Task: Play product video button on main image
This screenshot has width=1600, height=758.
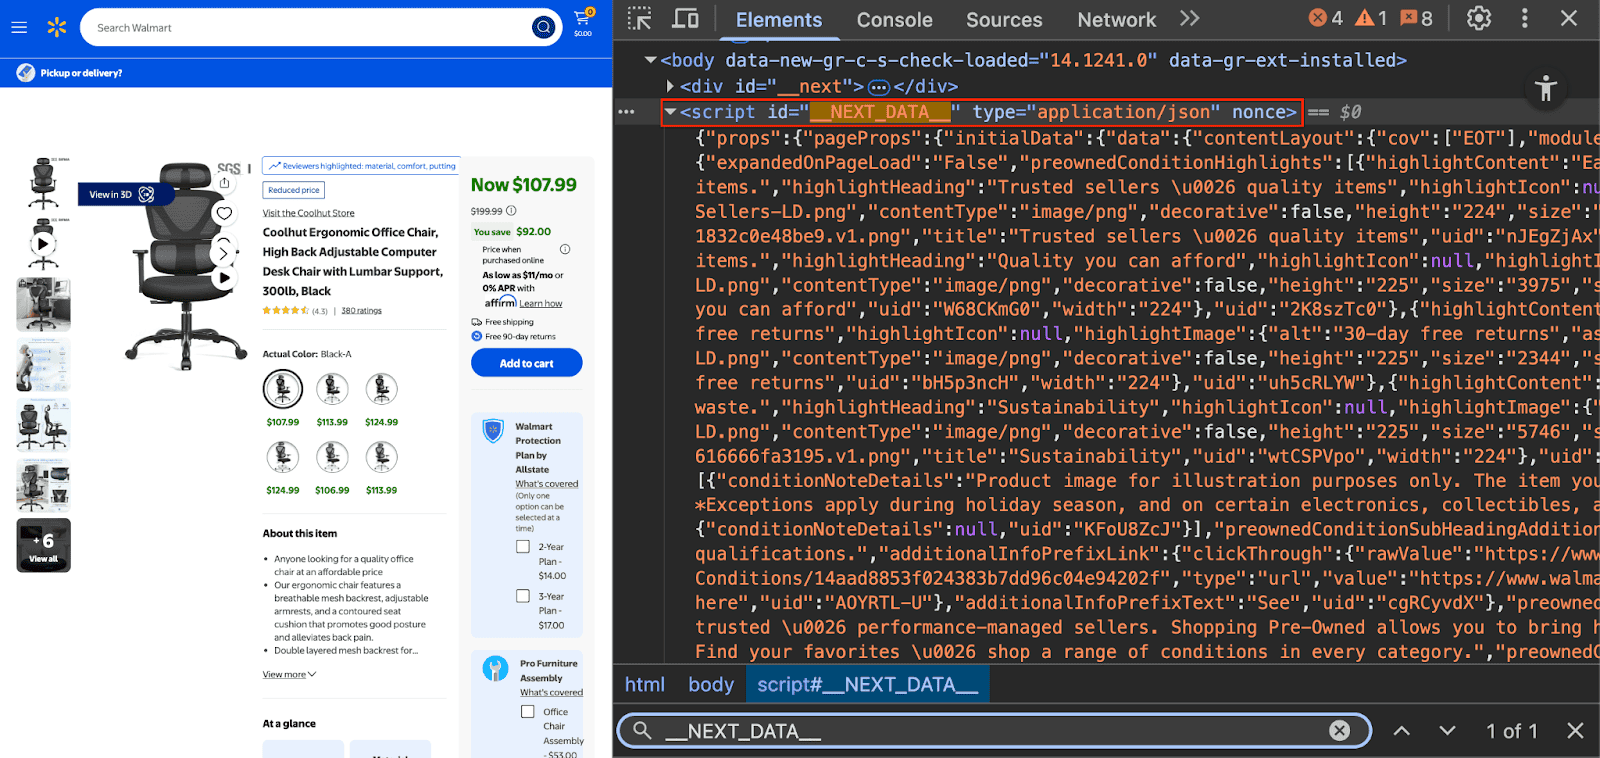Action: 225,278
